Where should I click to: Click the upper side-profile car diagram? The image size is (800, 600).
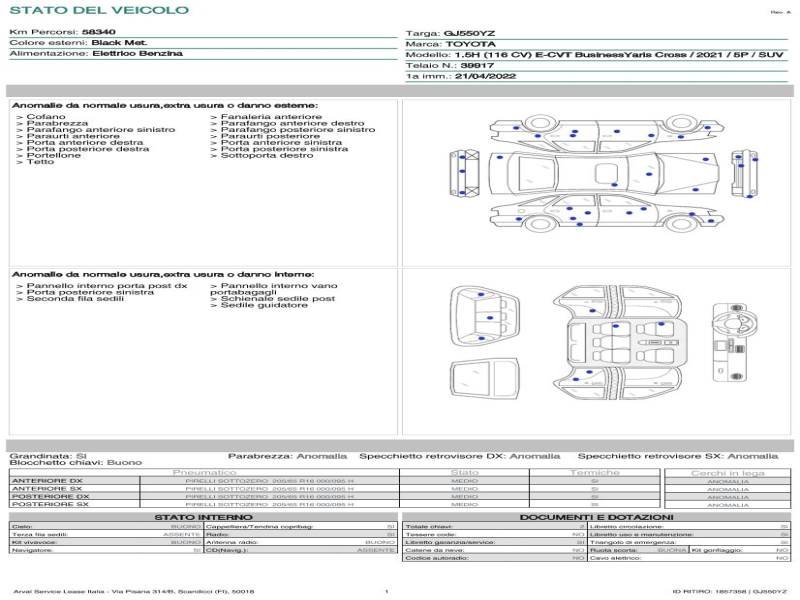click(x=605, y=132)
